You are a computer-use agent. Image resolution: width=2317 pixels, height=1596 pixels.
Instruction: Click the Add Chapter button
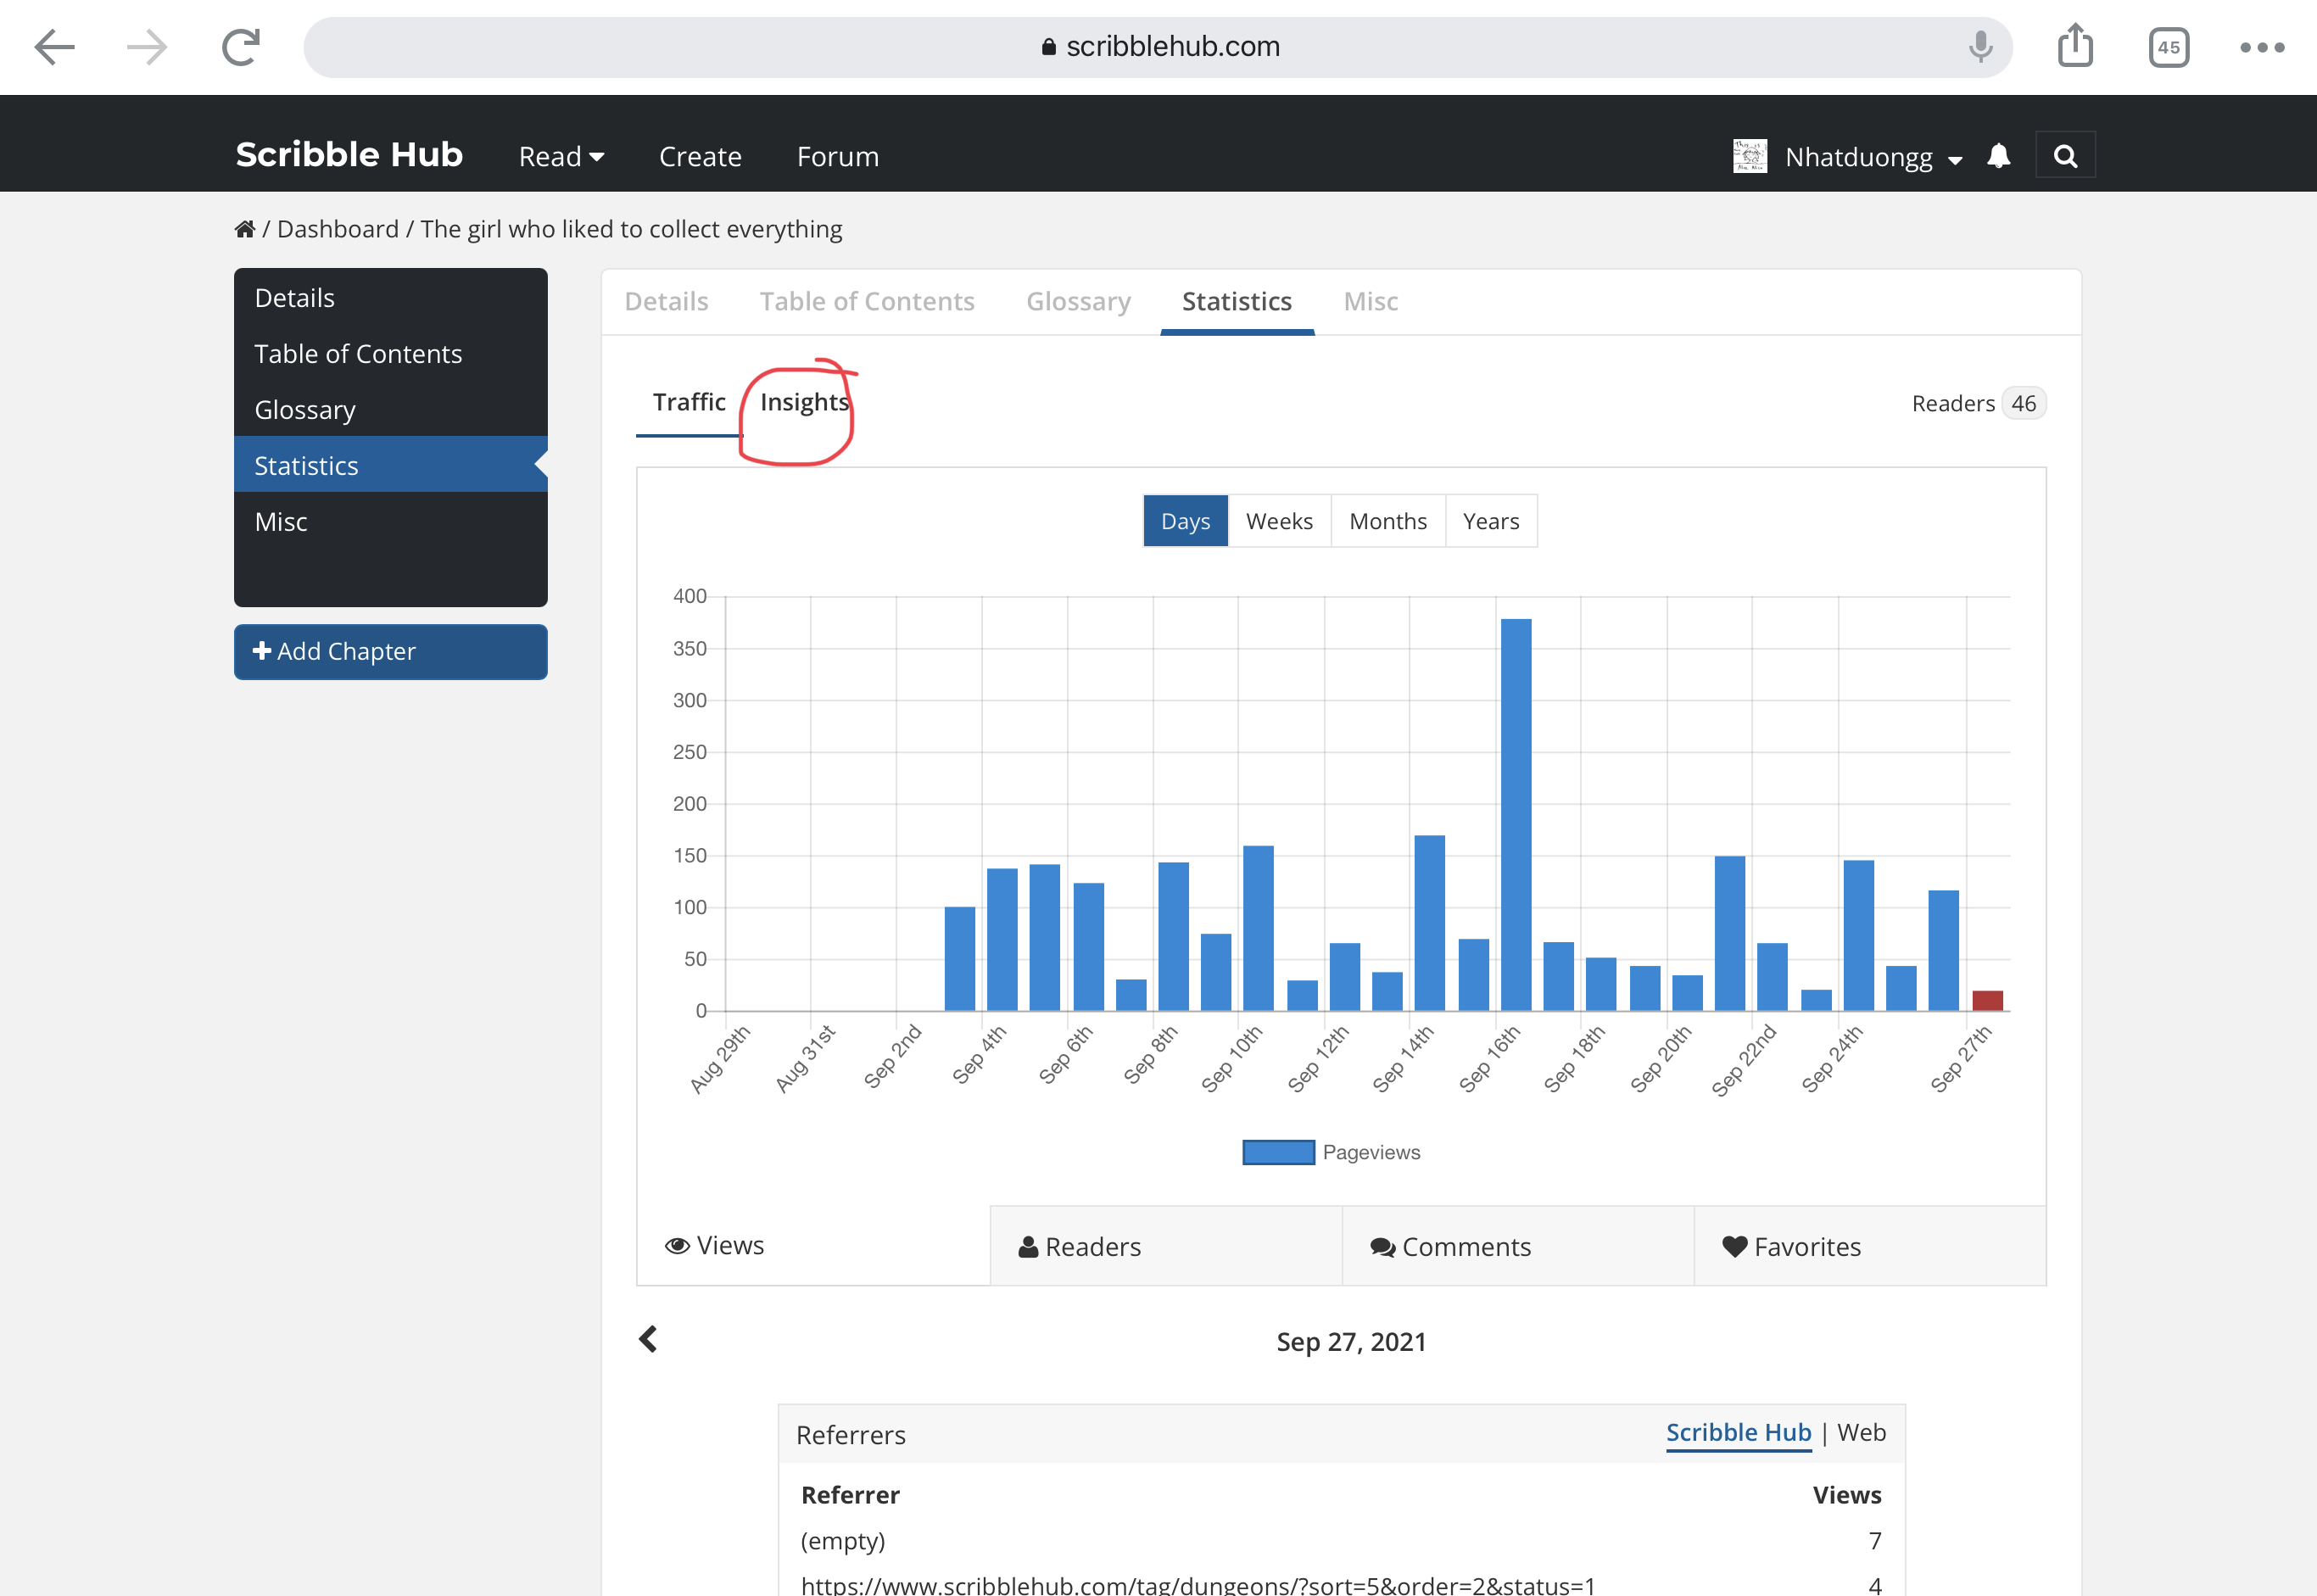click(x=390, y=651)
